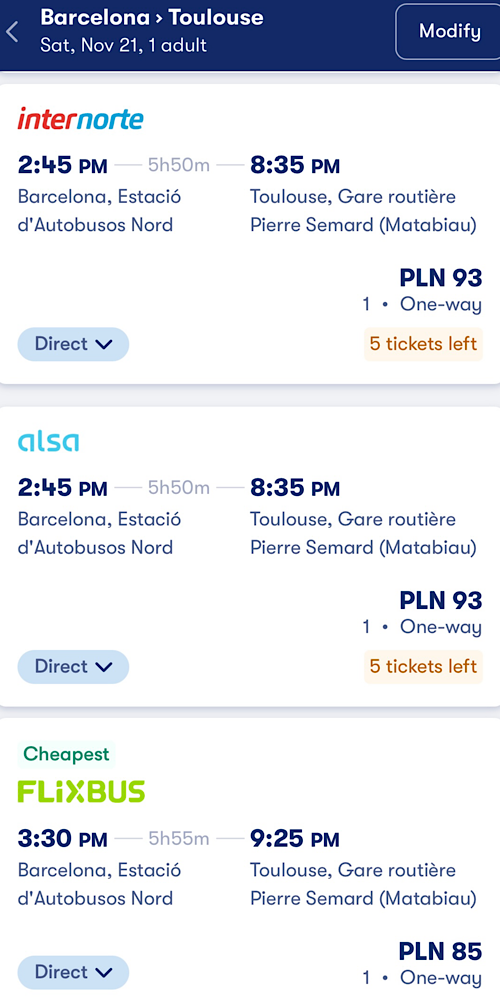500x1000 pixels.
Task: Tap the 8:35 PM arrival on alsa trip
Action: tap(295, 489)
